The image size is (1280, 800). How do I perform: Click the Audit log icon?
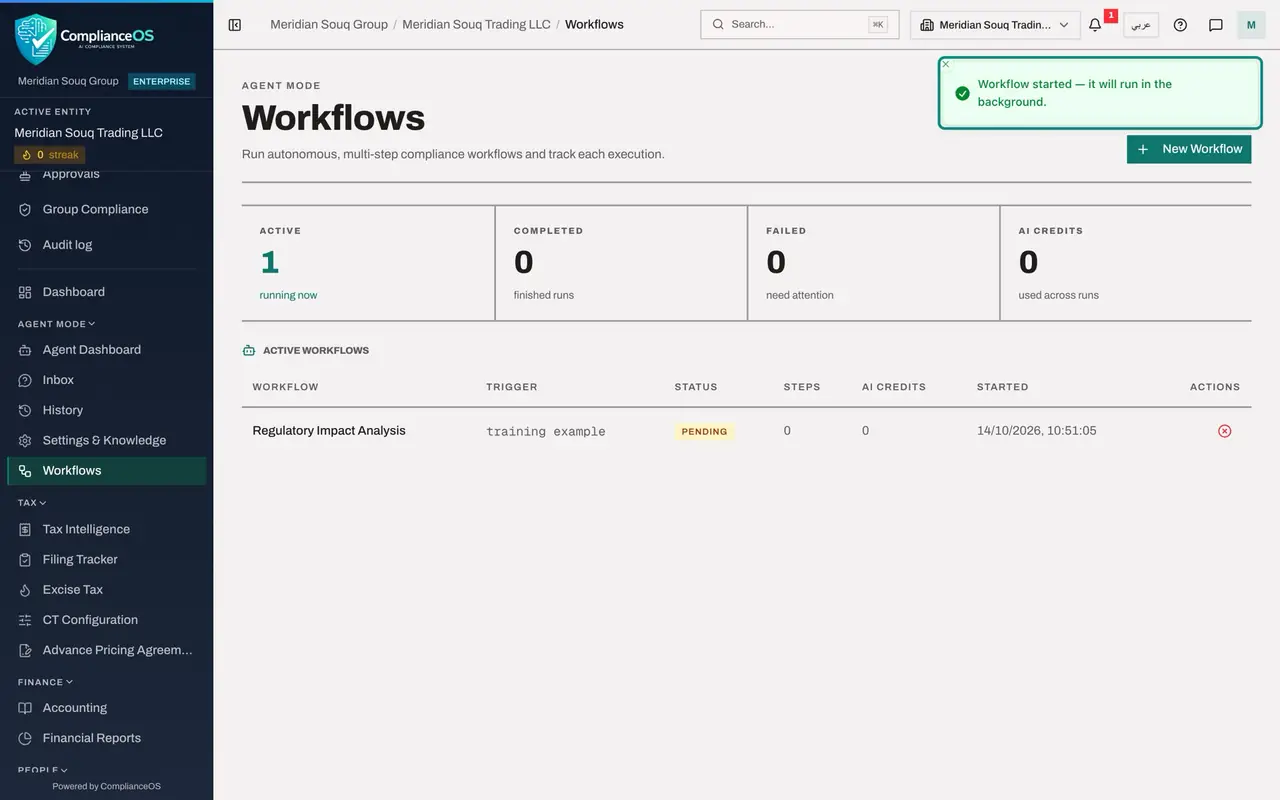pyautogui.click(x=25, y=245)
